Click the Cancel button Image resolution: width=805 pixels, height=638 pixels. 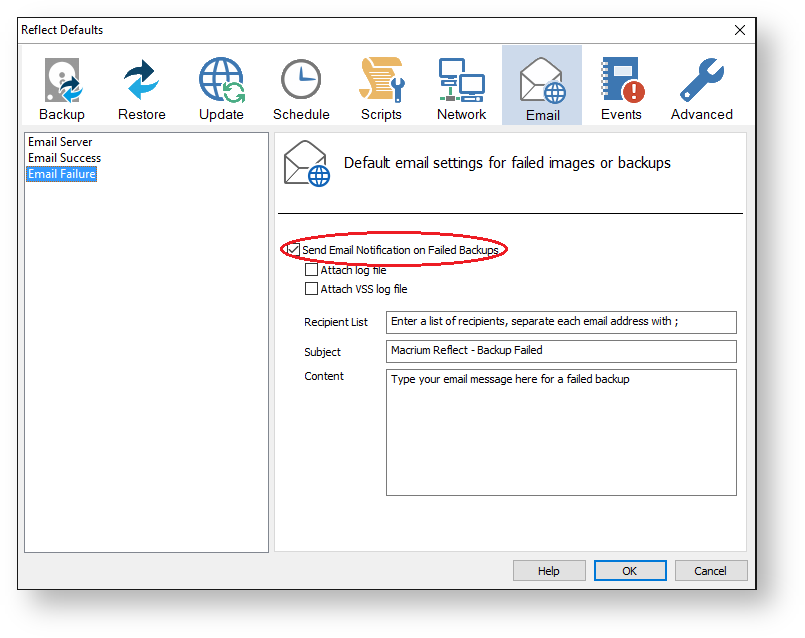point(711,571)
